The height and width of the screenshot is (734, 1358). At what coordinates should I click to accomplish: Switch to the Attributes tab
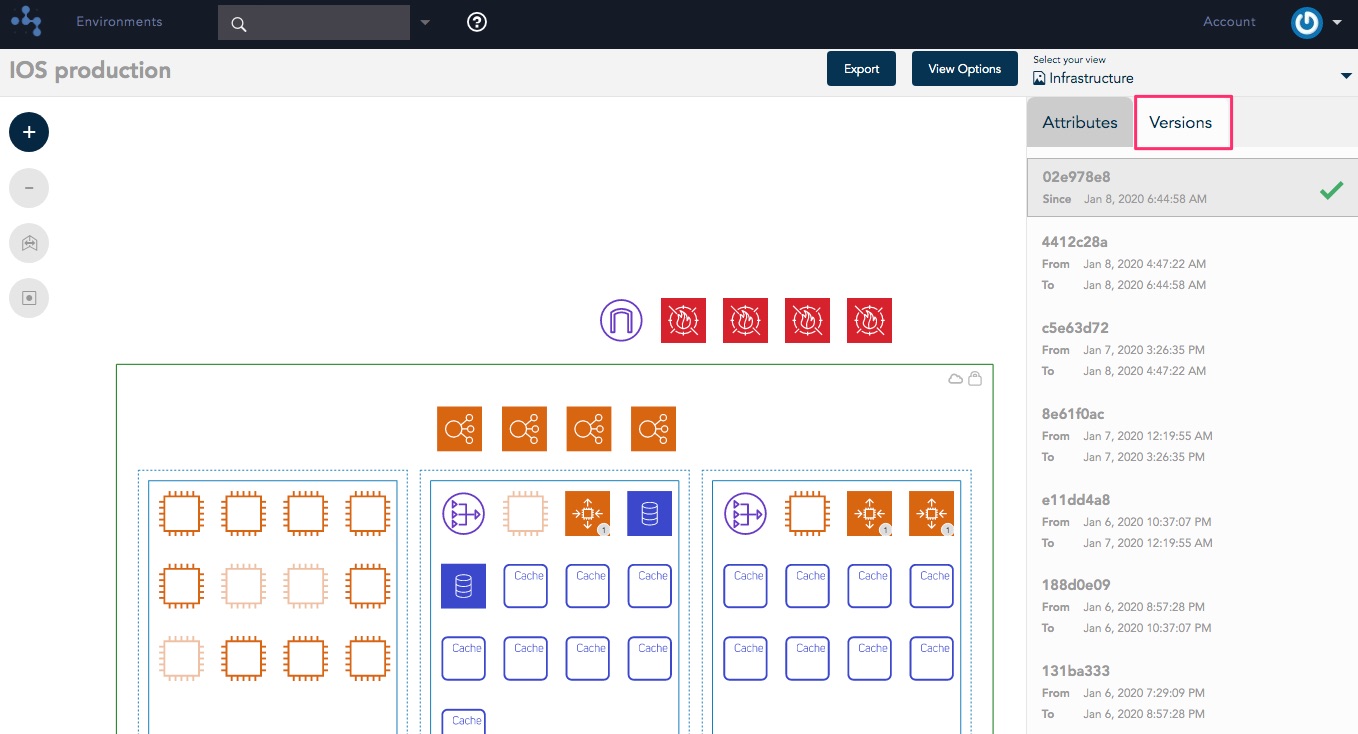pyautogui.click(x=1080, y=123)
